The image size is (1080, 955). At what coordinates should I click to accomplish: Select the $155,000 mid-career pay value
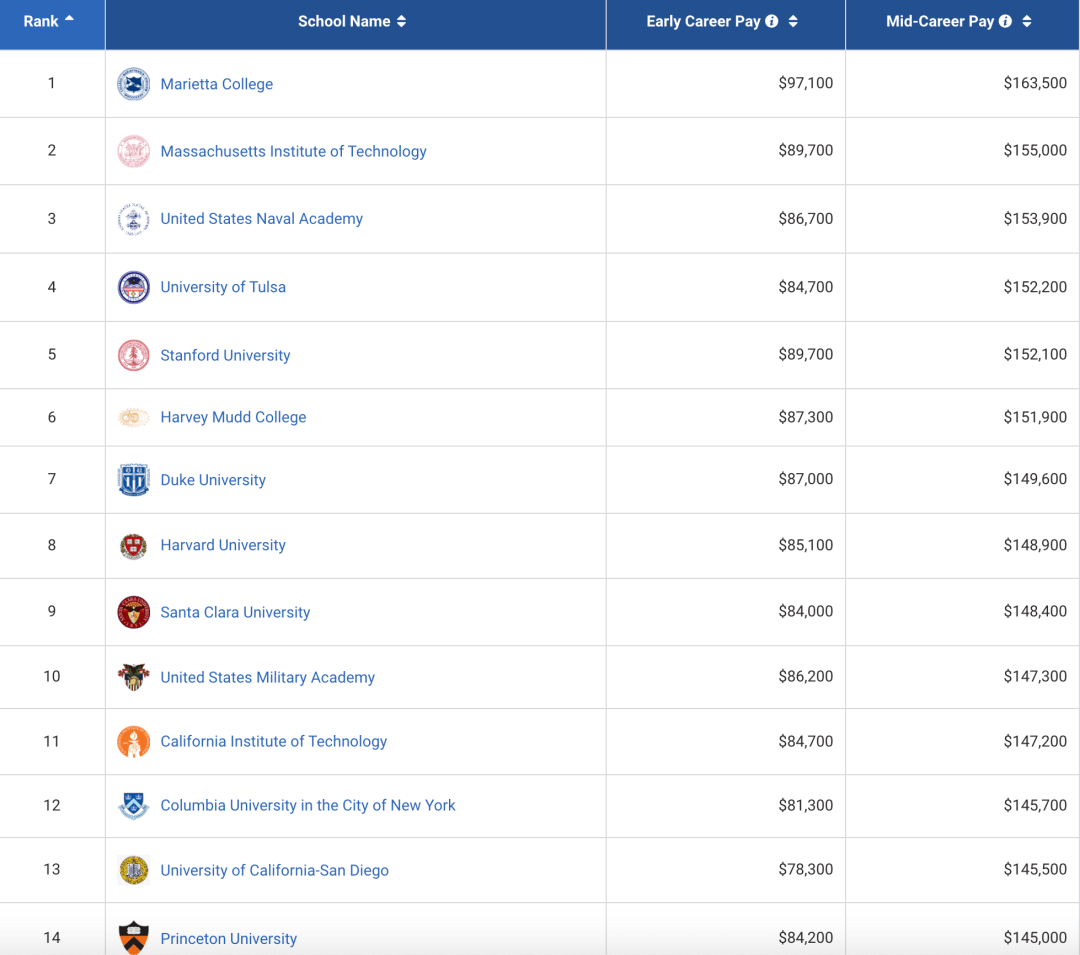[x=1035, y=150]
